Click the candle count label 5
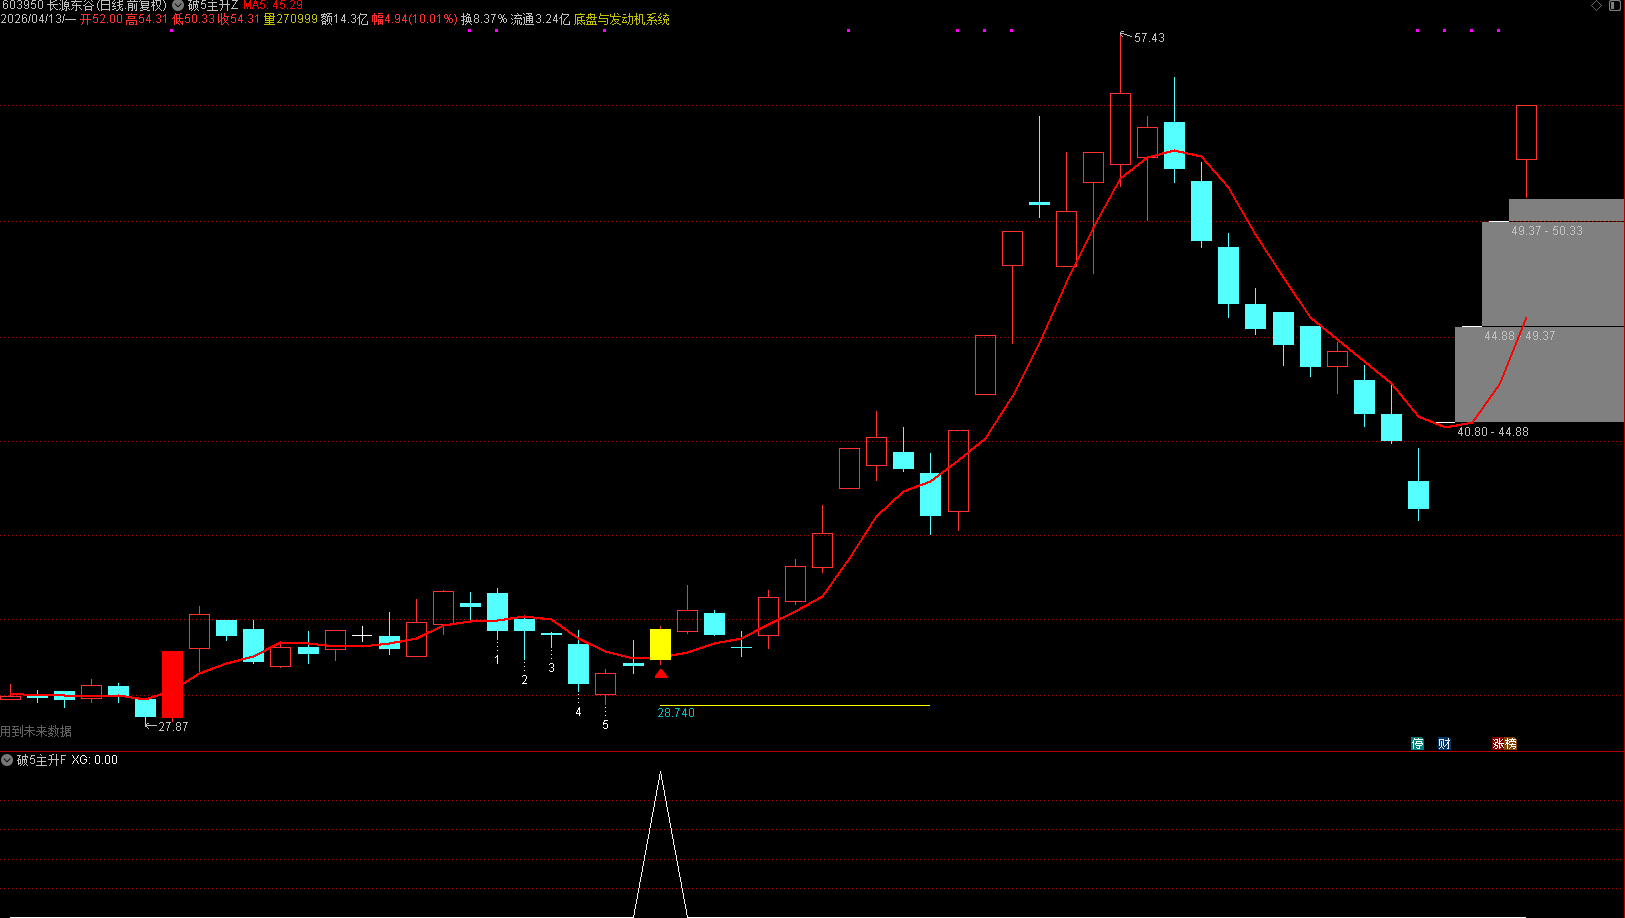The image size is (1625, 918). coord(605,725)
